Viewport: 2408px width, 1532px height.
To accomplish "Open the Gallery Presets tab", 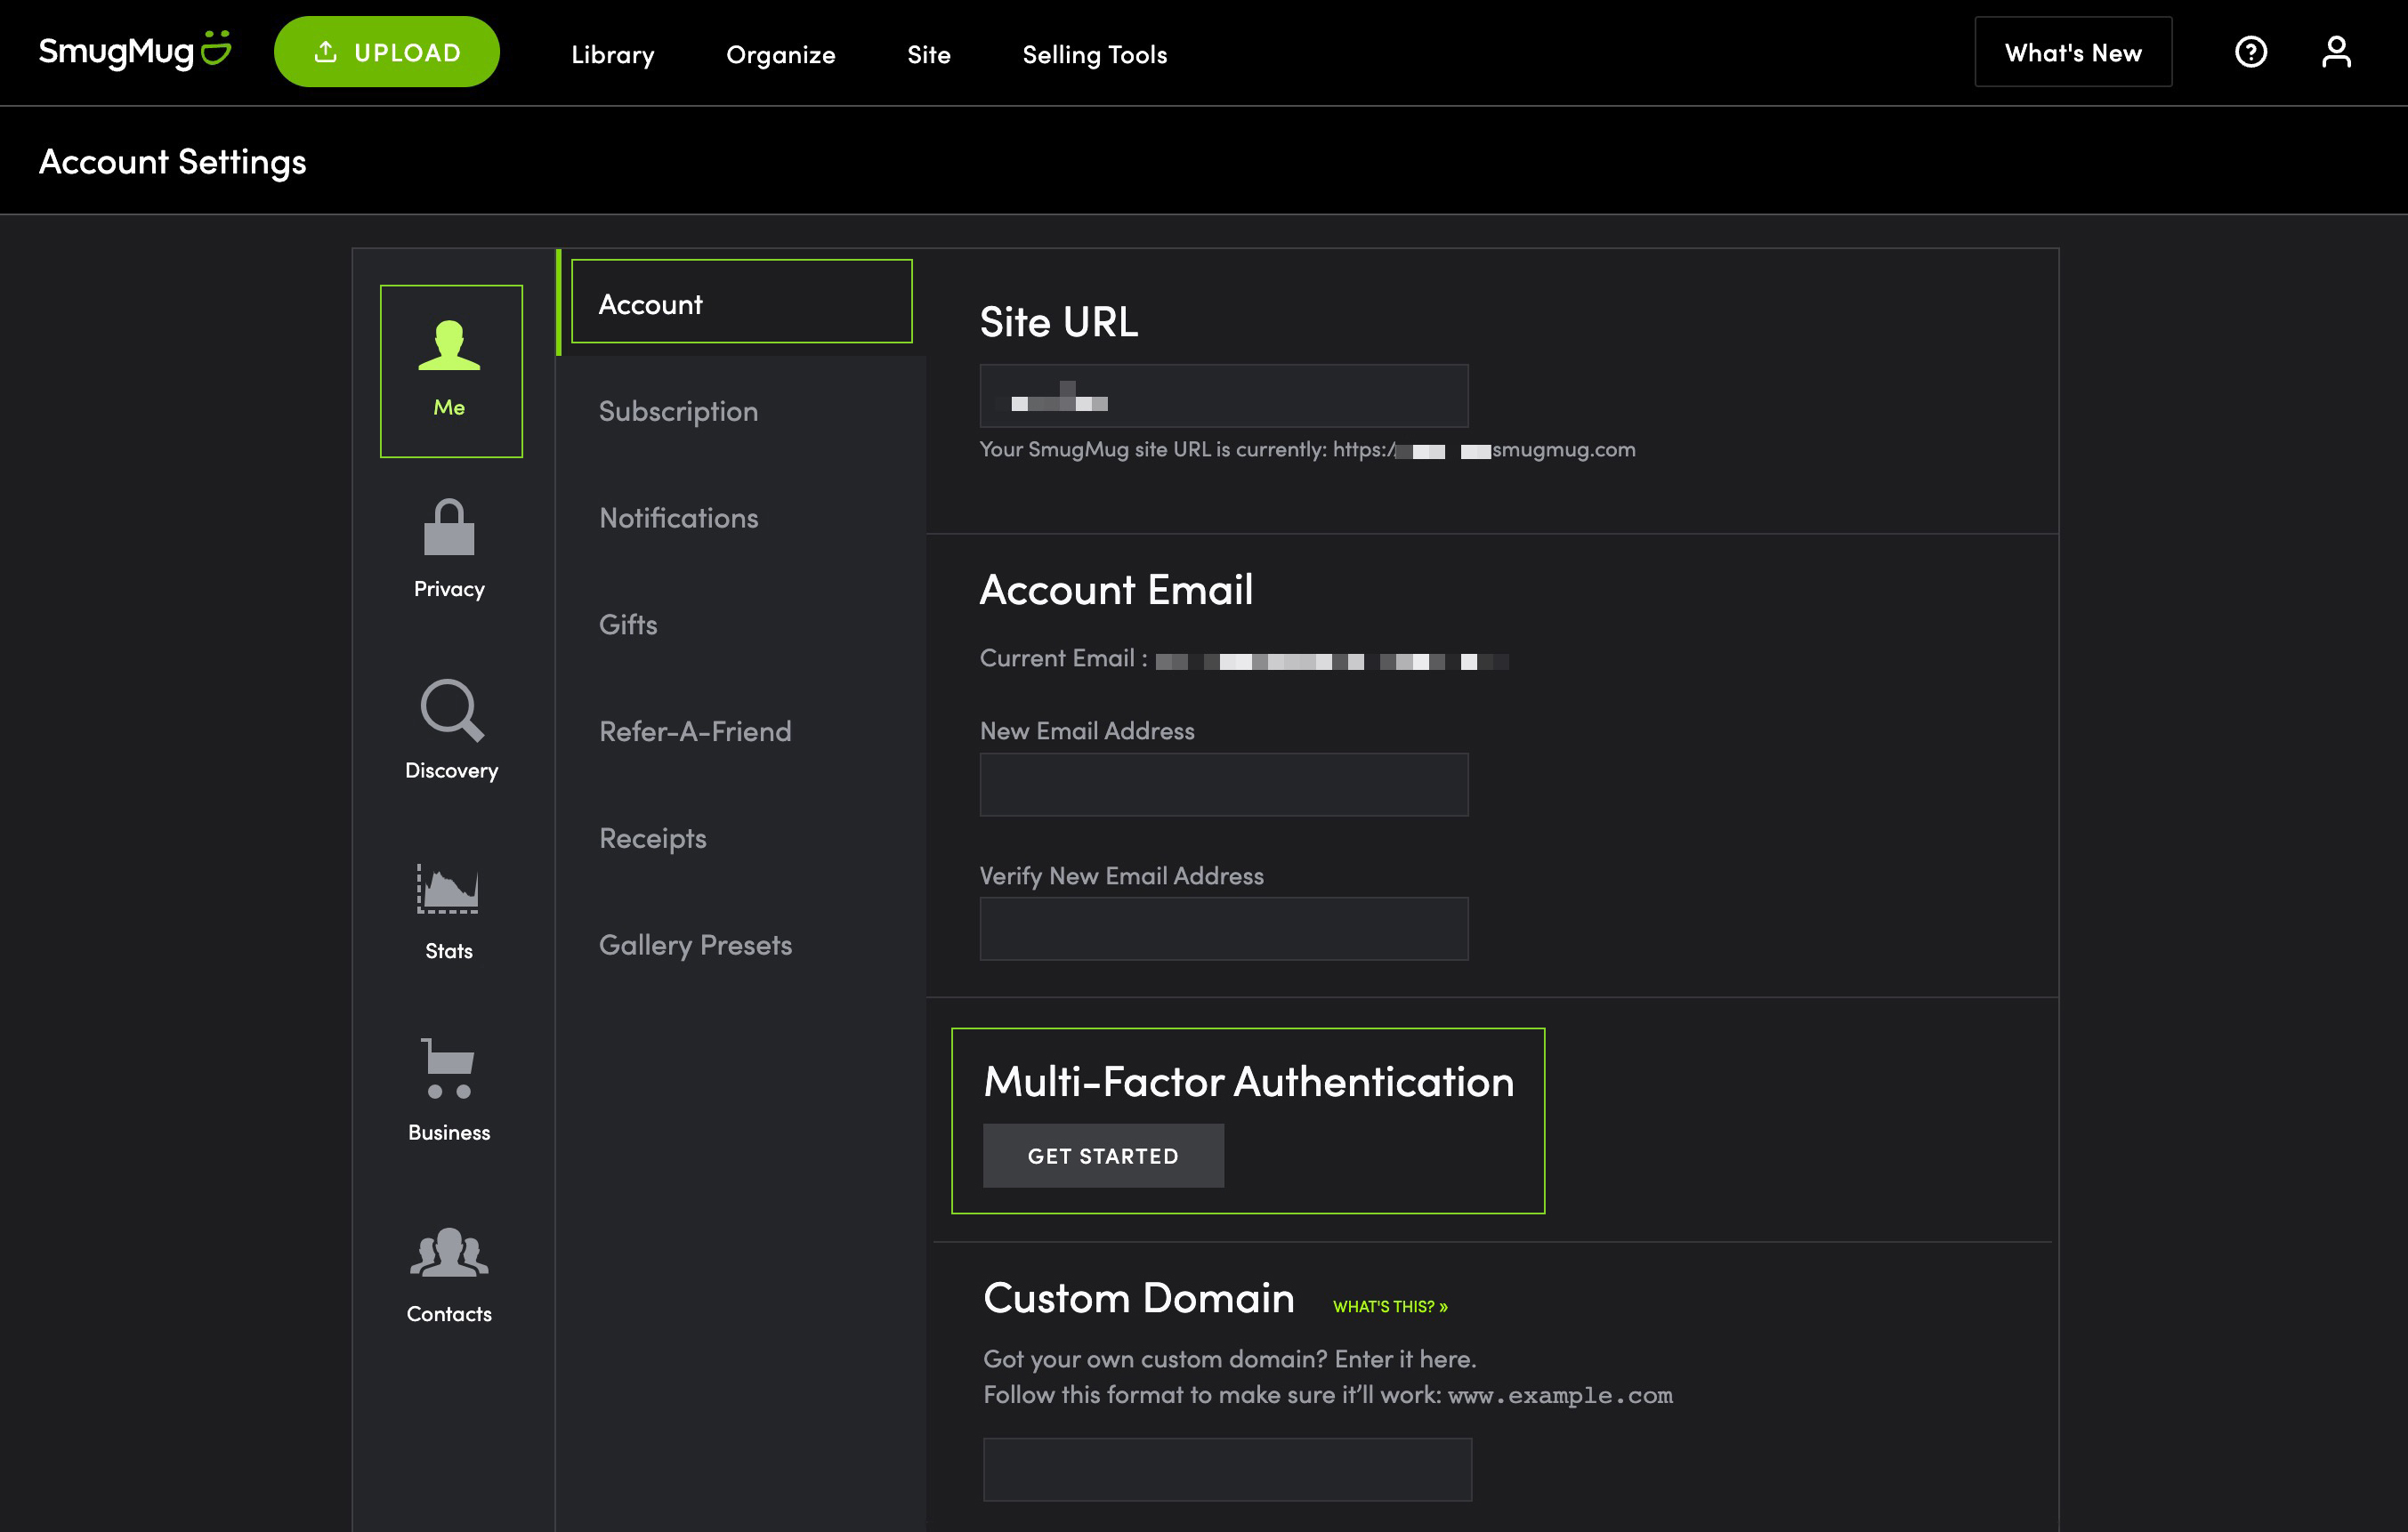I will [x=695, y=945].
